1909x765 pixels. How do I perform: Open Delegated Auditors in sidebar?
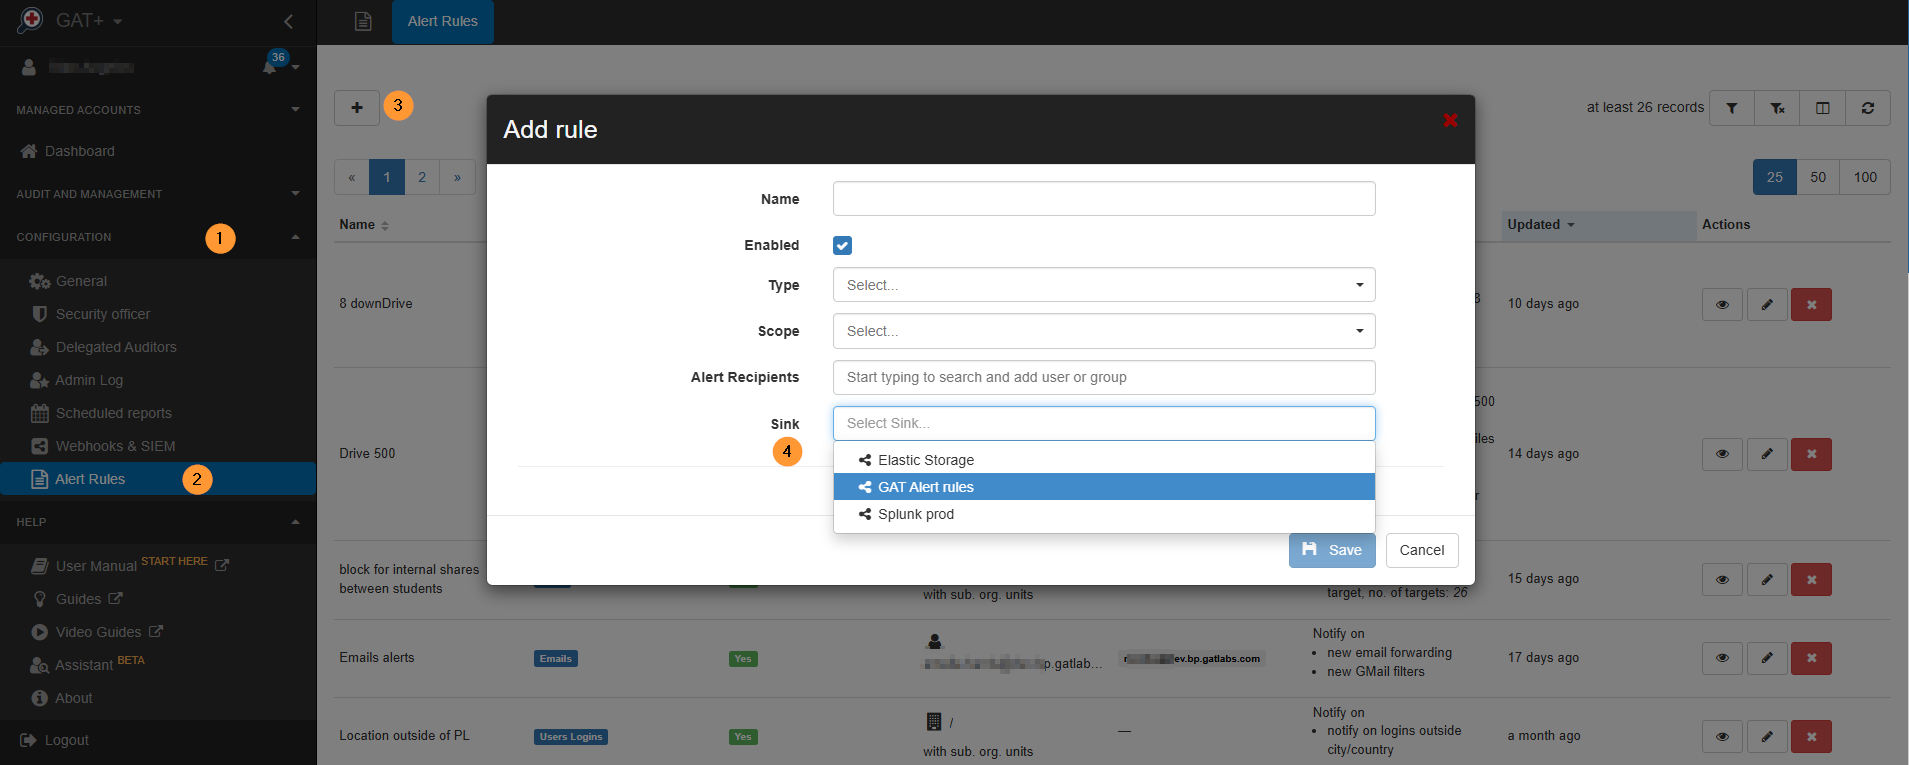click(158, 347)
